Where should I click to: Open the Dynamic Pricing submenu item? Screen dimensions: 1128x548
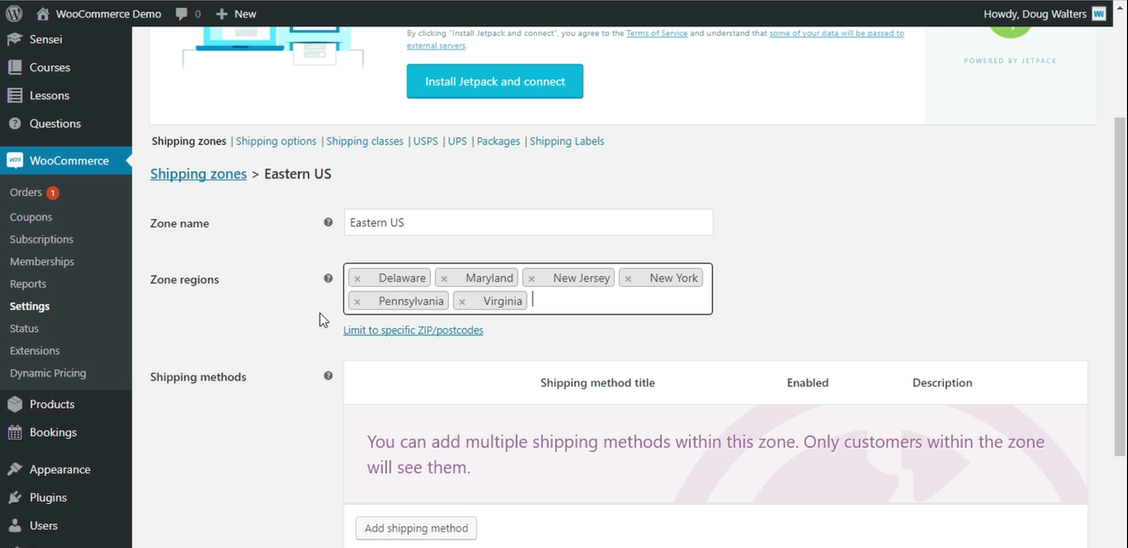point(48,373)
